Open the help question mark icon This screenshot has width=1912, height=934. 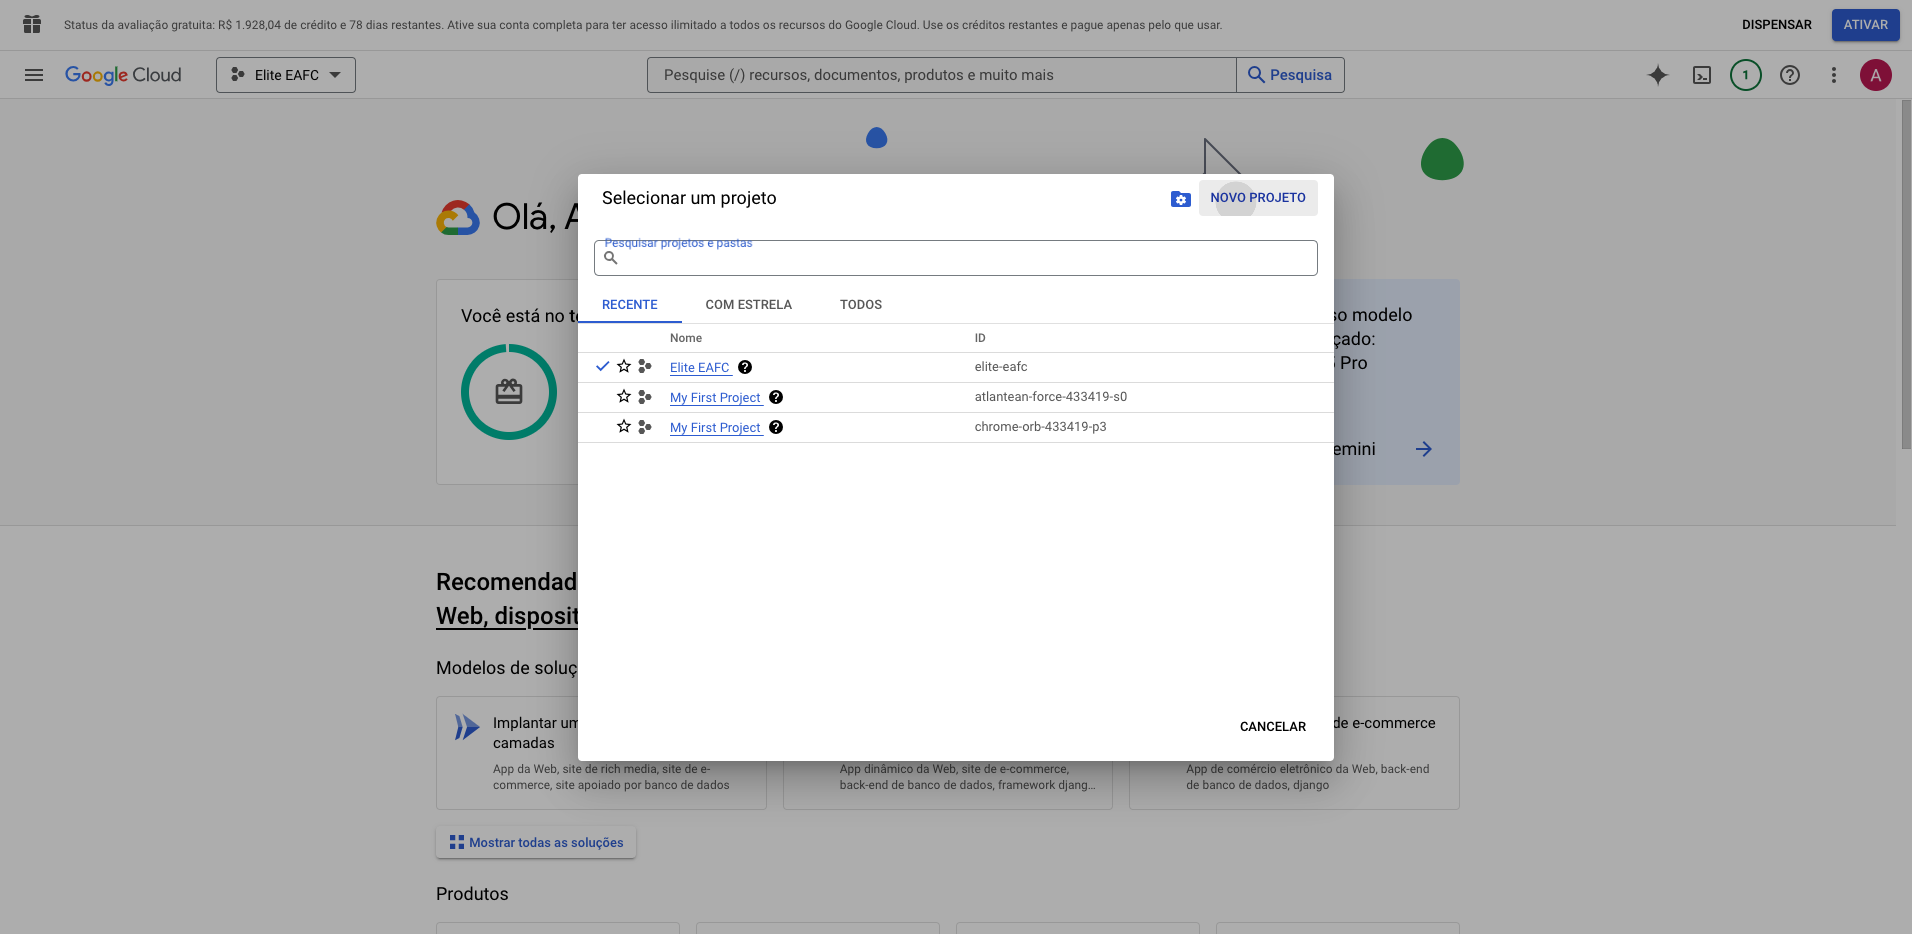coord(1790,75)
